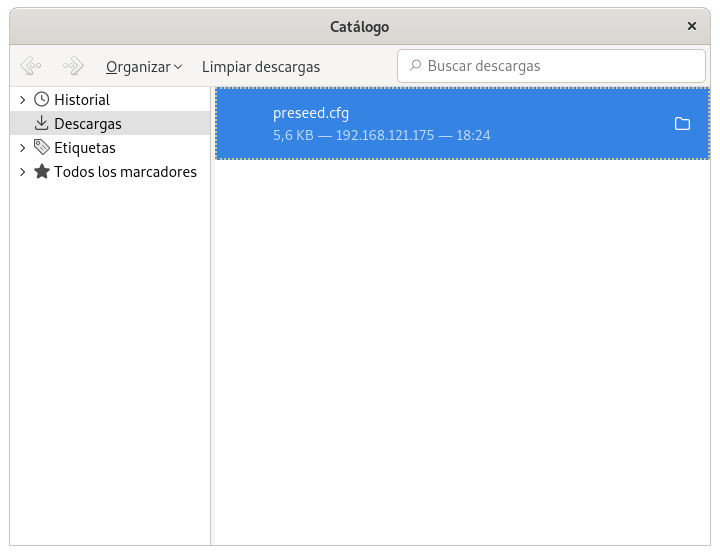This screenshot has height=555, width=720.
Task: Select Historial in the sidebar
Action: (x=82, y=100)
